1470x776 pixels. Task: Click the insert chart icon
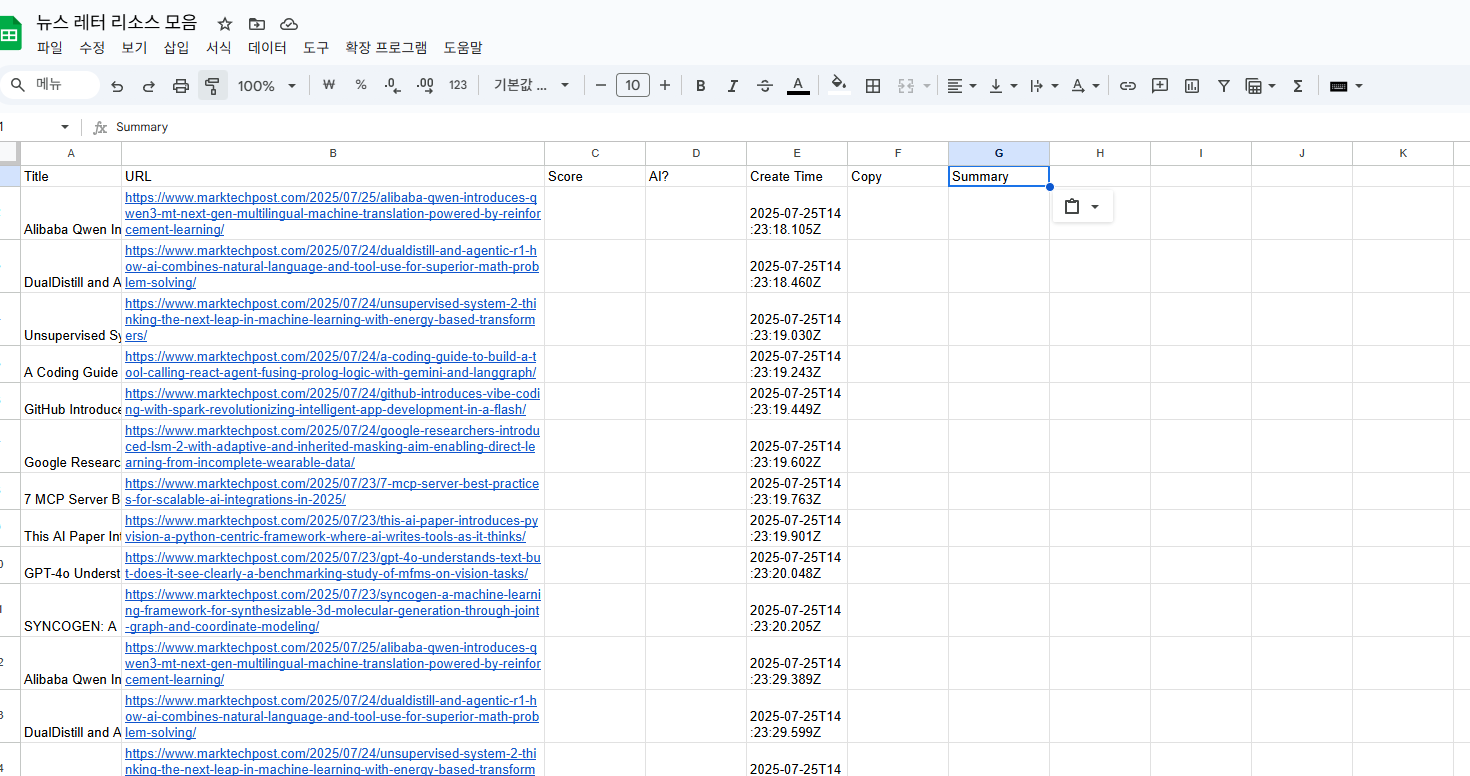pyautogui.click(x=1192, y=86)
